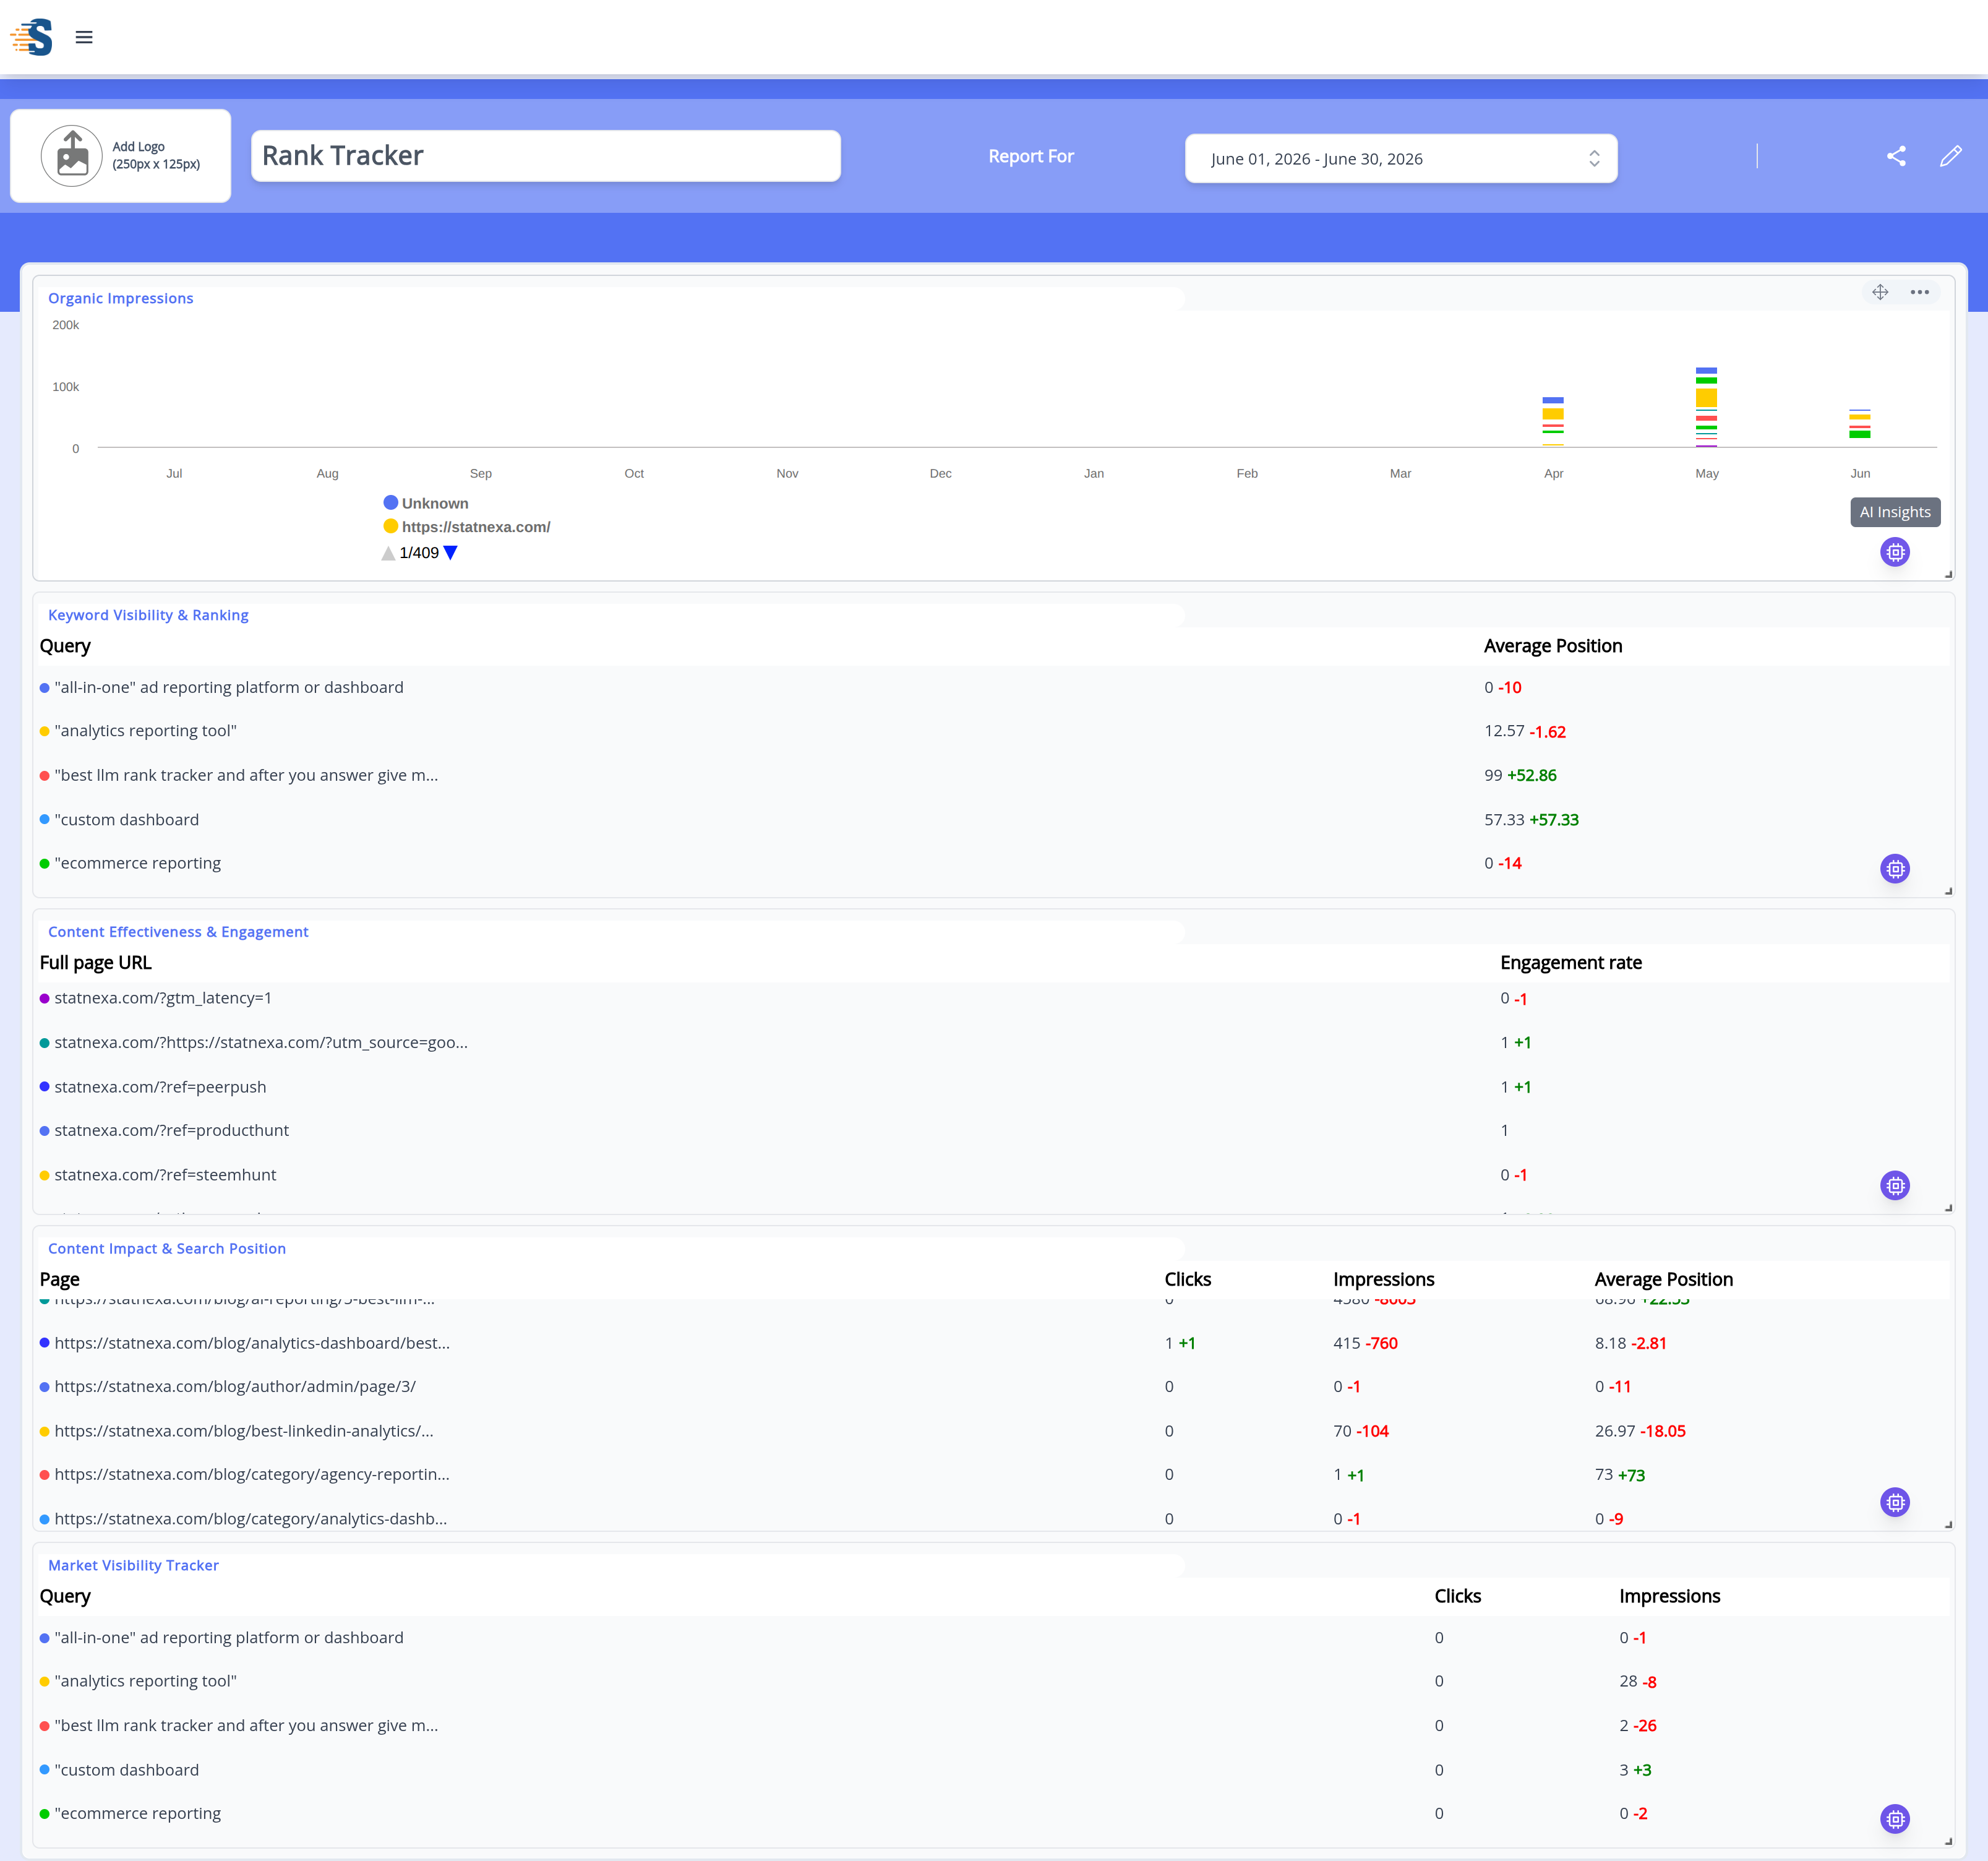This screenshot has width=1988, height=1861.
Task: Click the "best llm rank tracker" query in Market Visibility
Action: [246, 1725]
